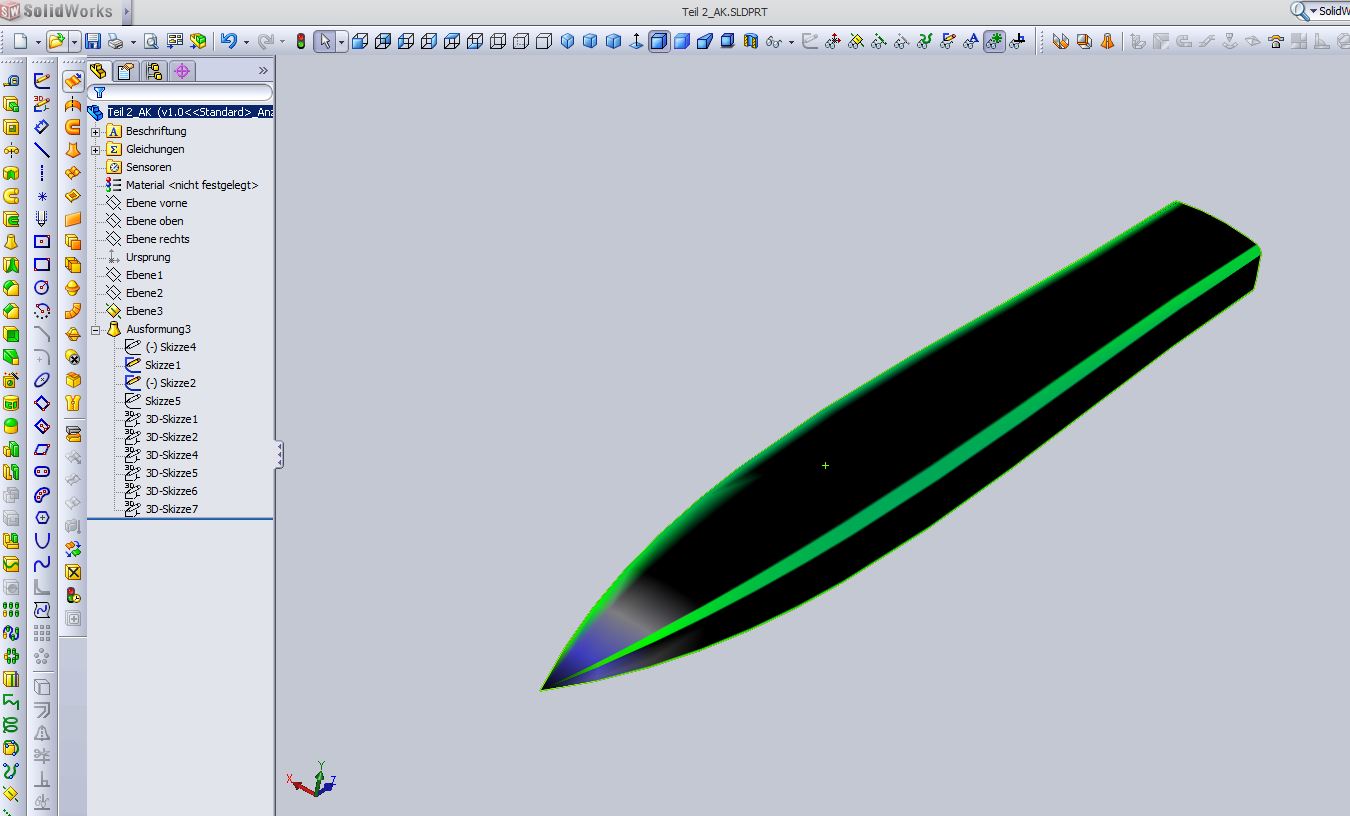Viewport: 1350px width, 816px height.
Task: Open dropdown arrow beside New document
Action: tap(38, 41)
